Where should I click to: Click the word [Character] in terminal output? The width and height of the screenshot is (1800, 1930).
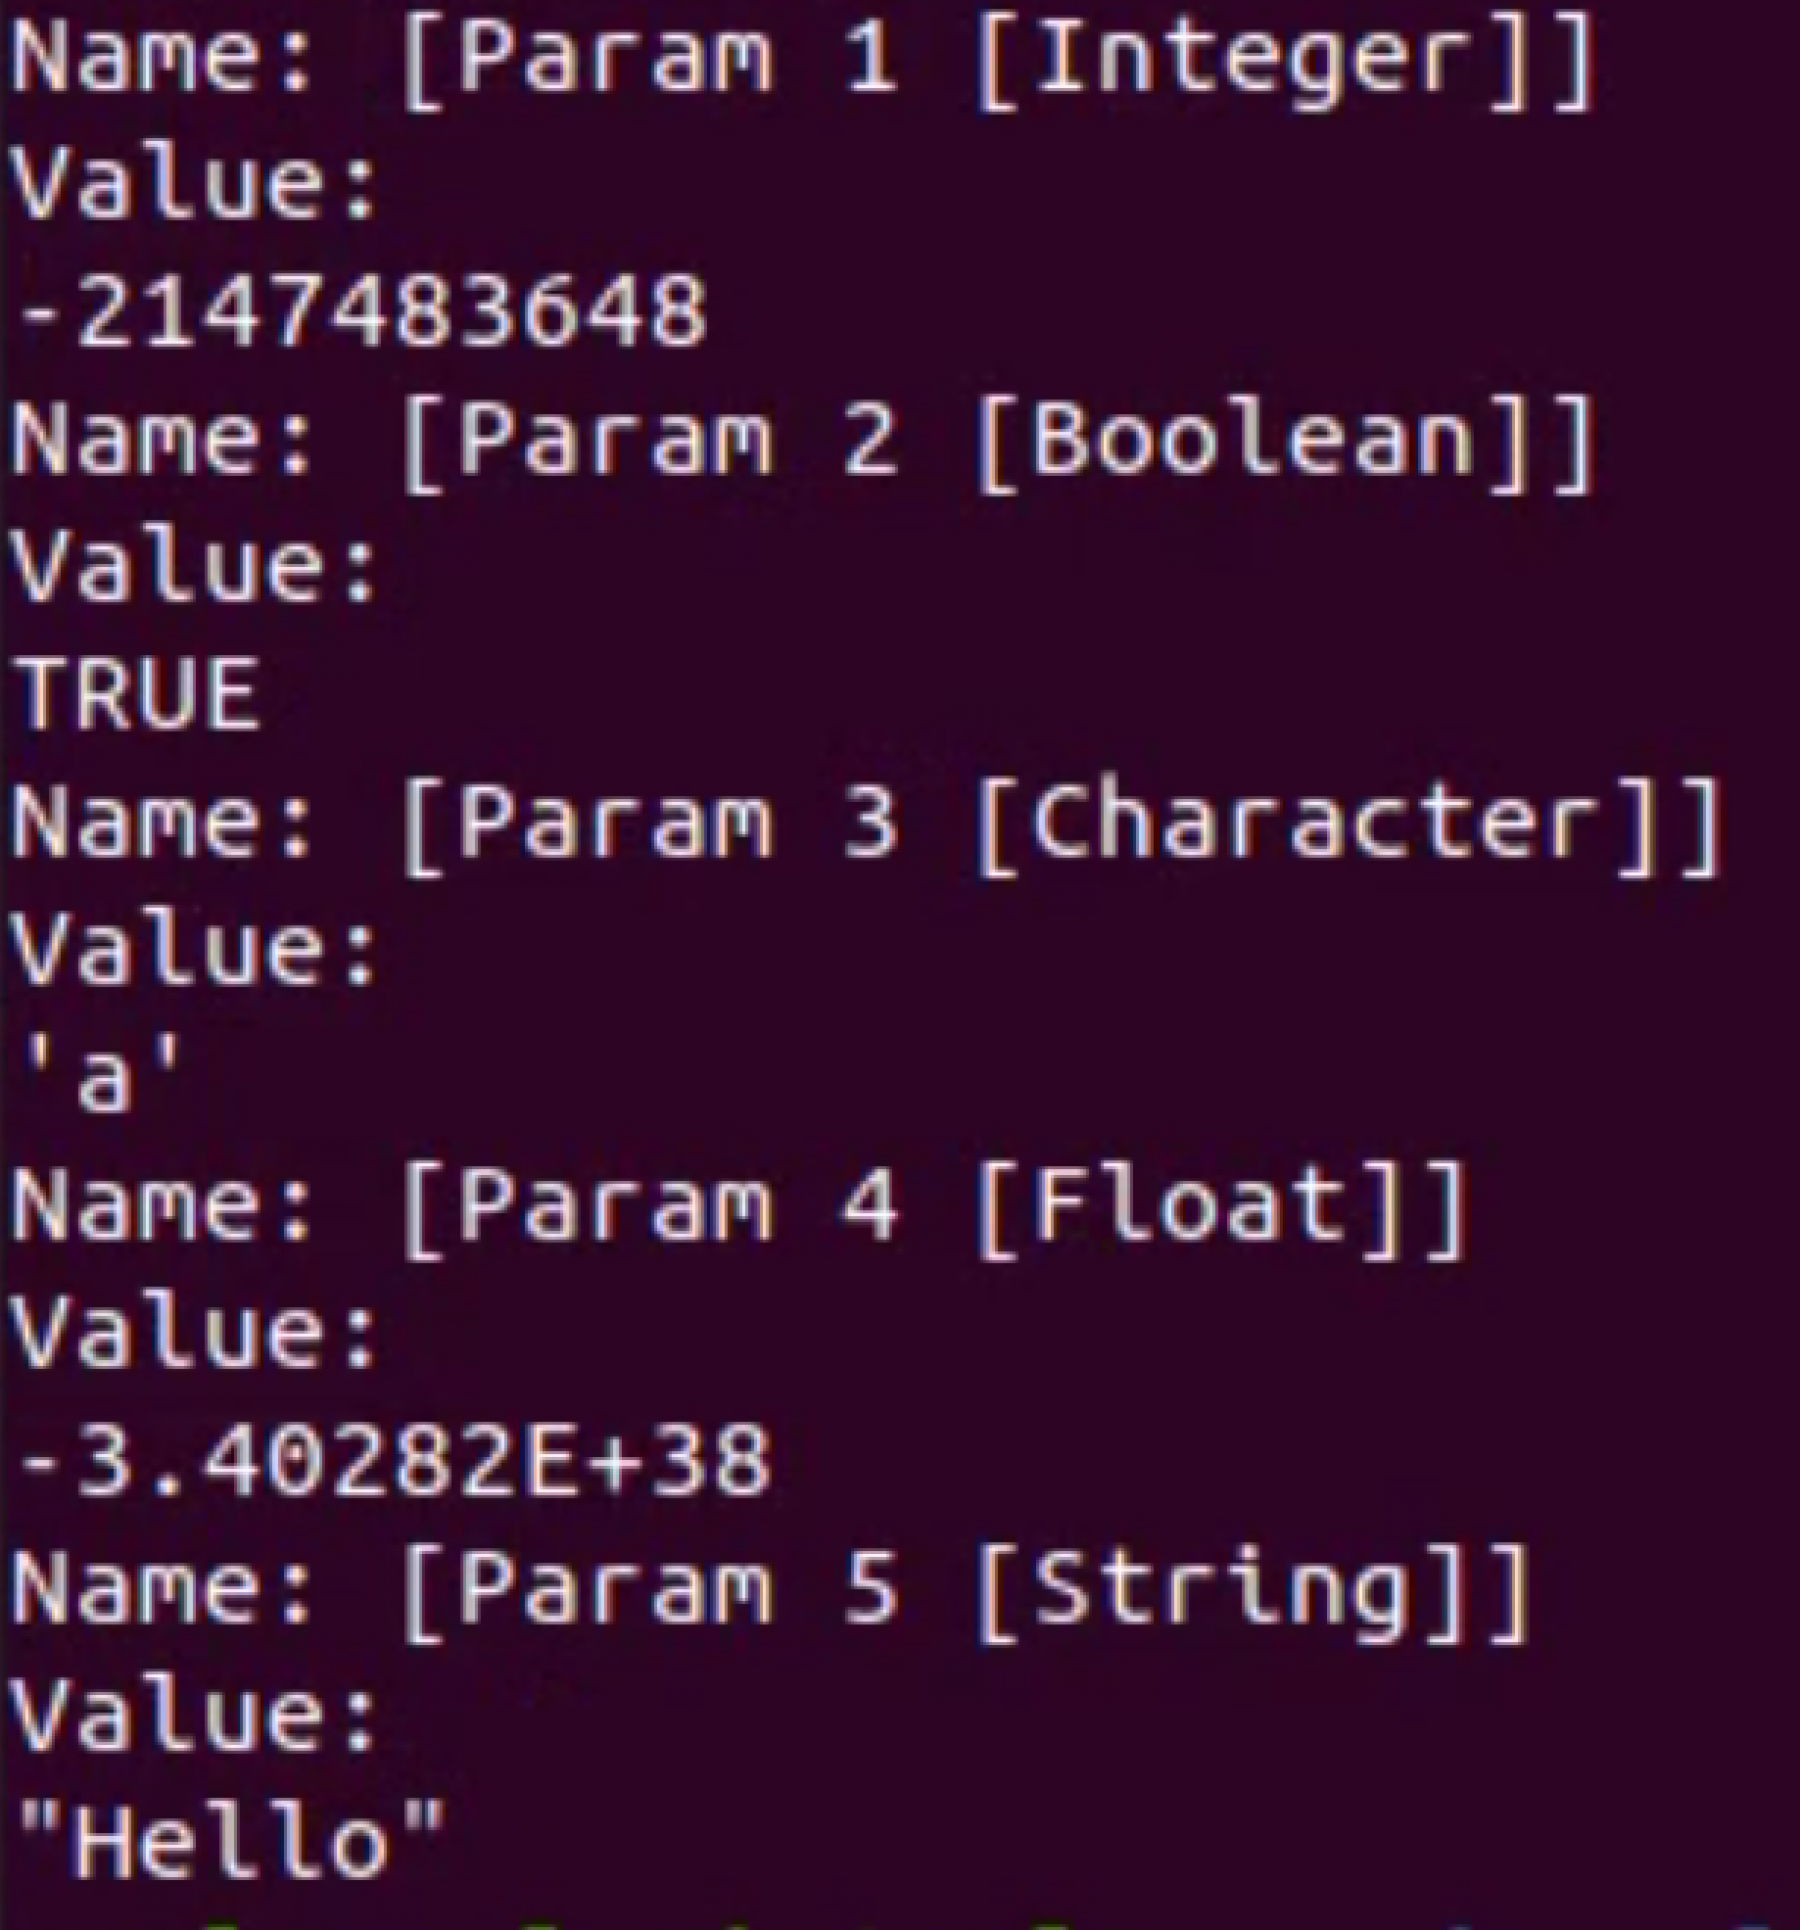click(x=1349, y=826)
